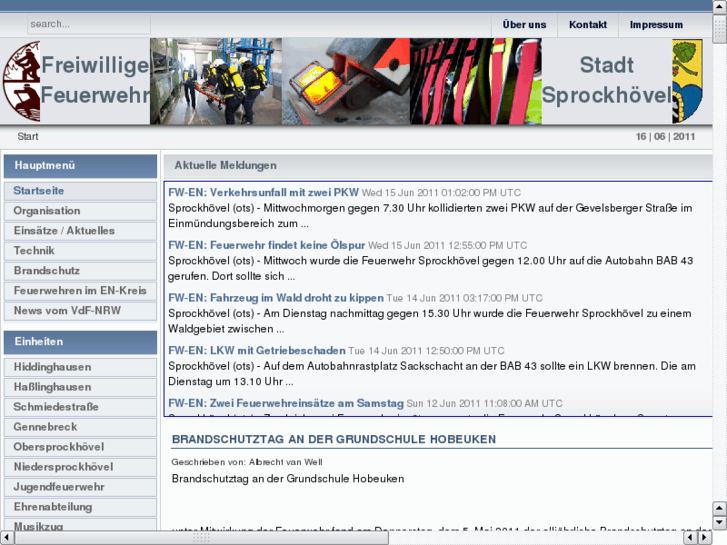727x545 pixels.
Task: Open news: Fahrzeug im Wald droht zu kippen
Action: (x=276, y=298)
